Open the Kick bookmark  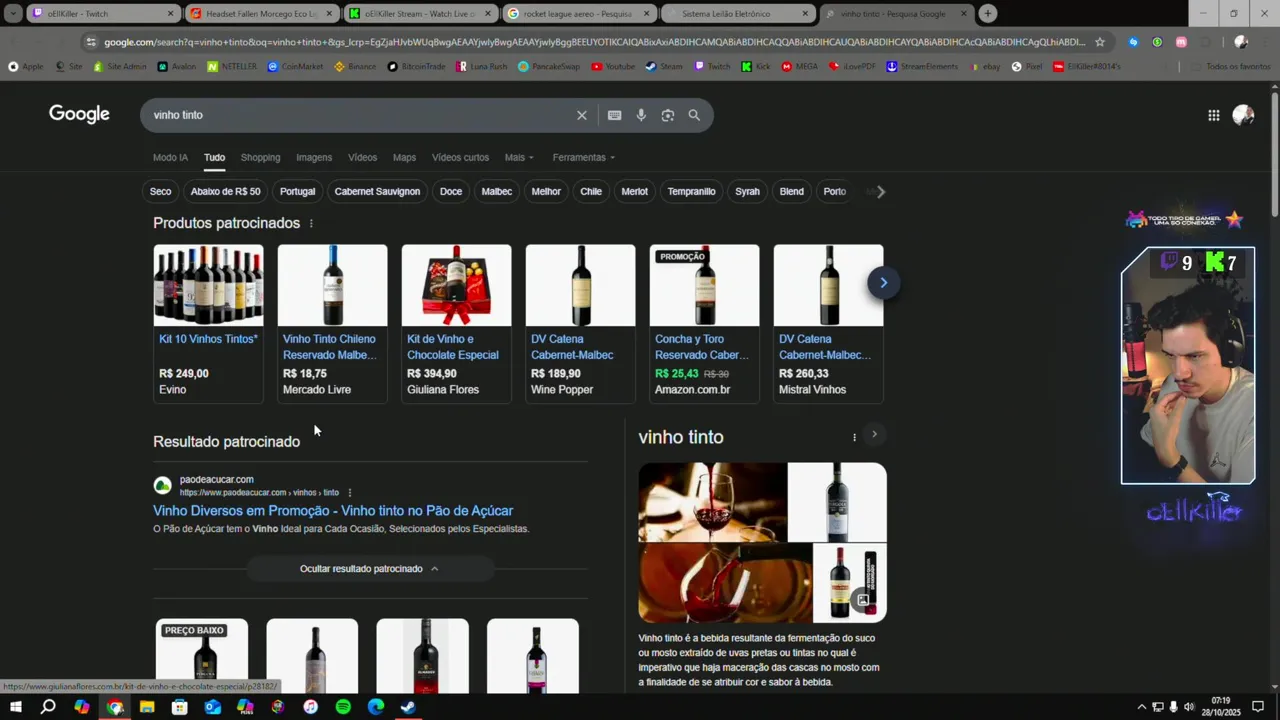pos(755,67)
